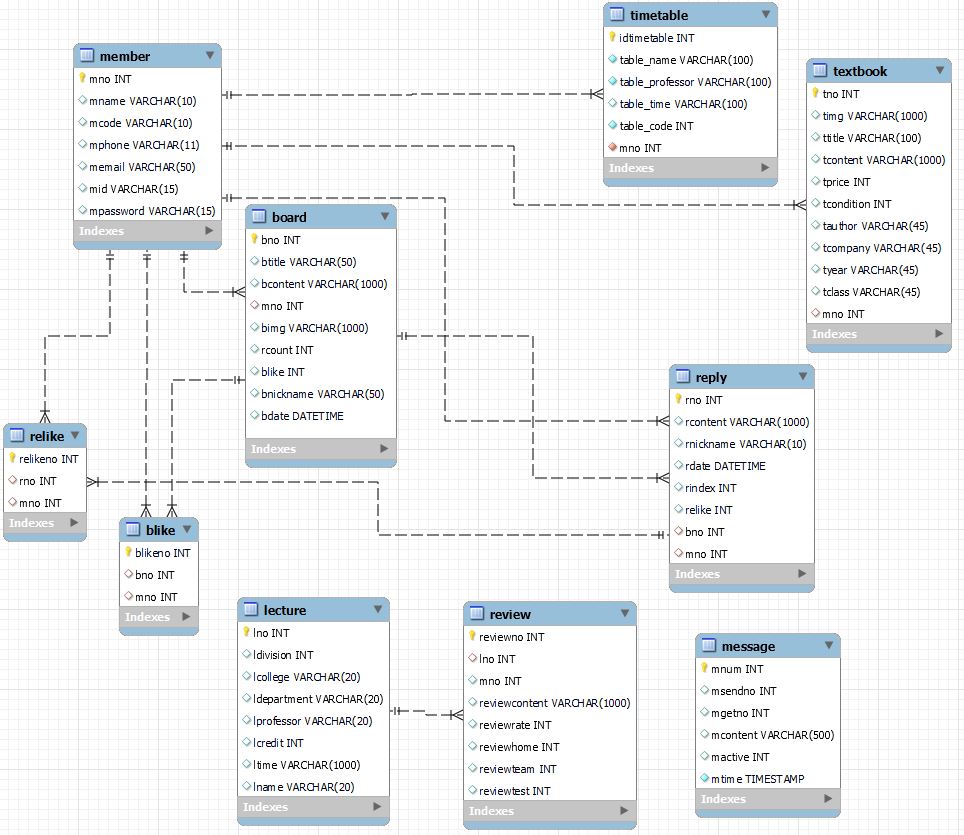Expand Indexes section of lecture table
This screenshot has width=964, height=835.
pos(377,806)
